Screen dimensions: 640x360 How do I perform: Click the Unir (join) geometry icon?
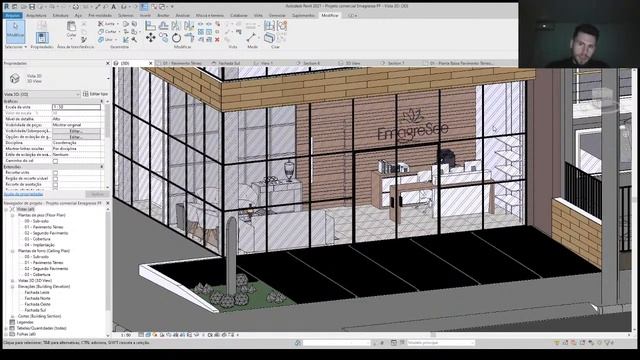coord(101,40)
